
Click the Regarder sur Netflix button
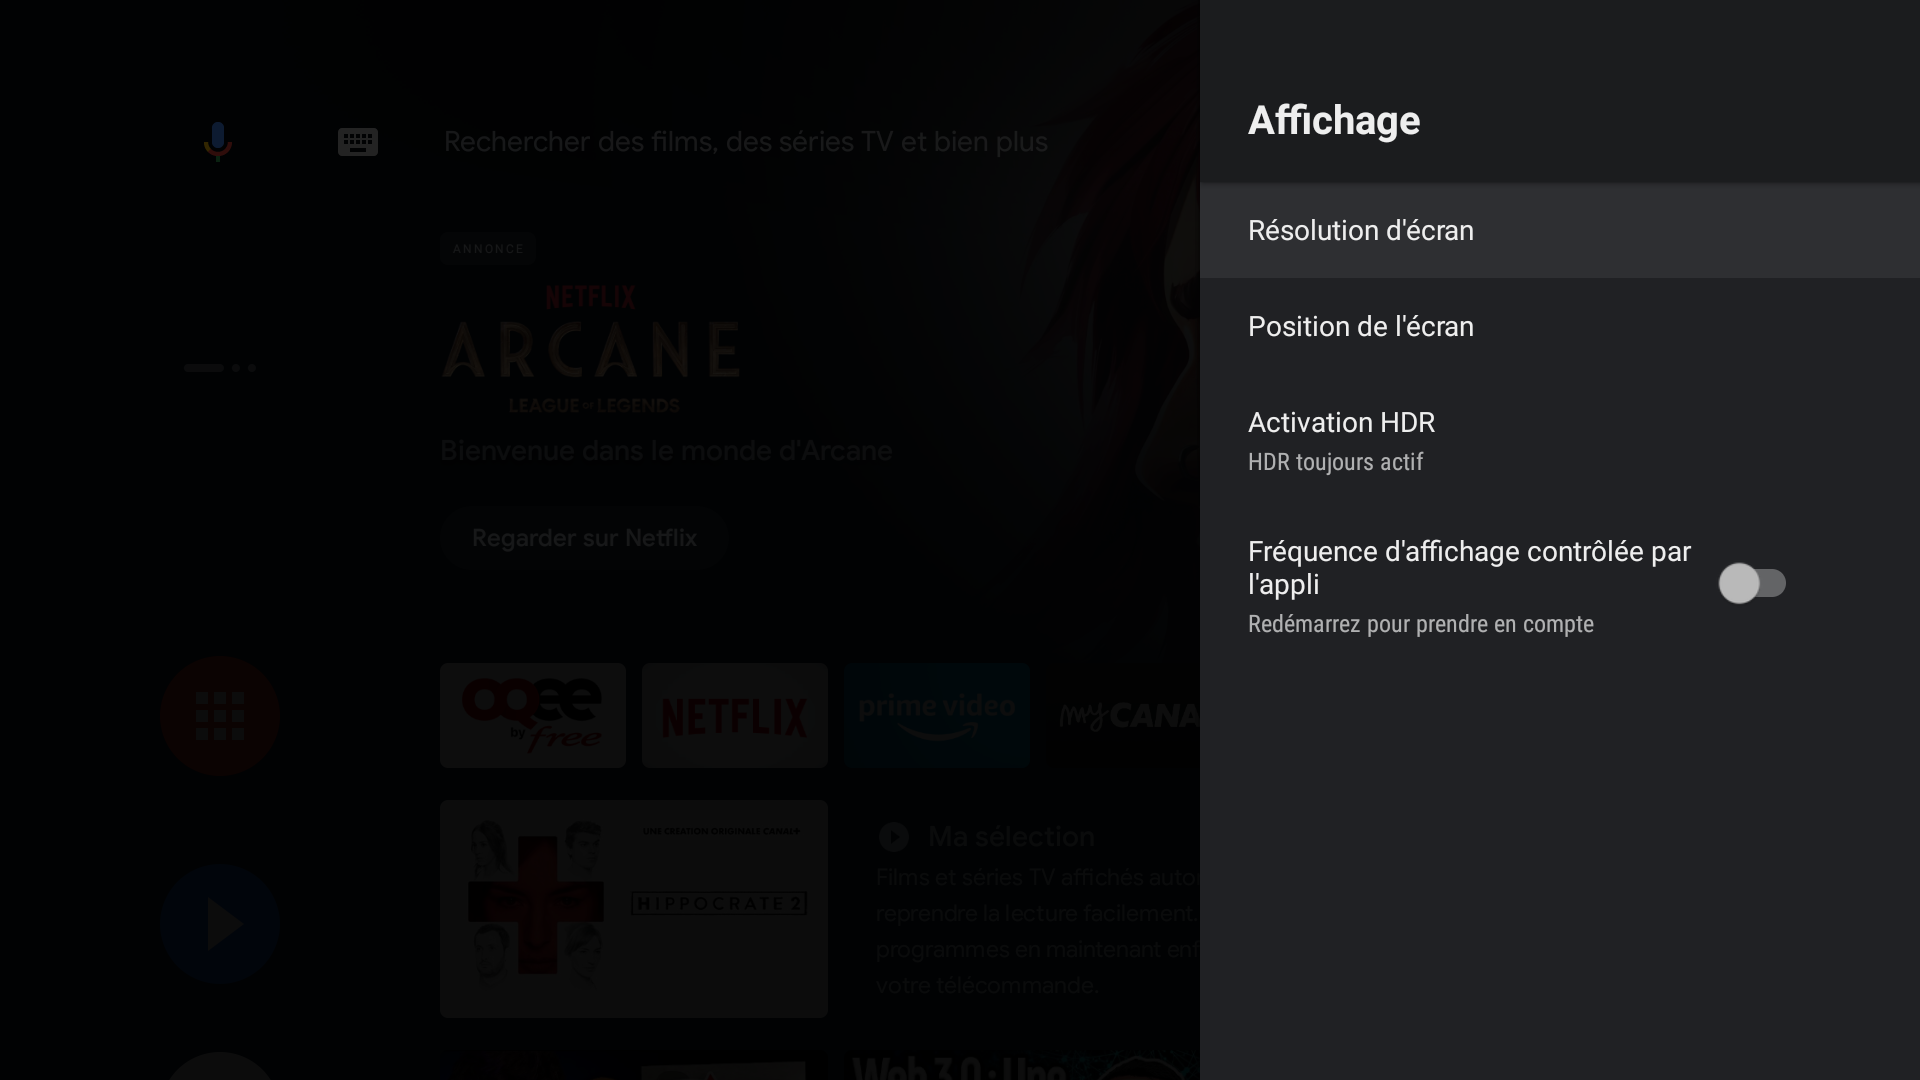click(584, 538)
